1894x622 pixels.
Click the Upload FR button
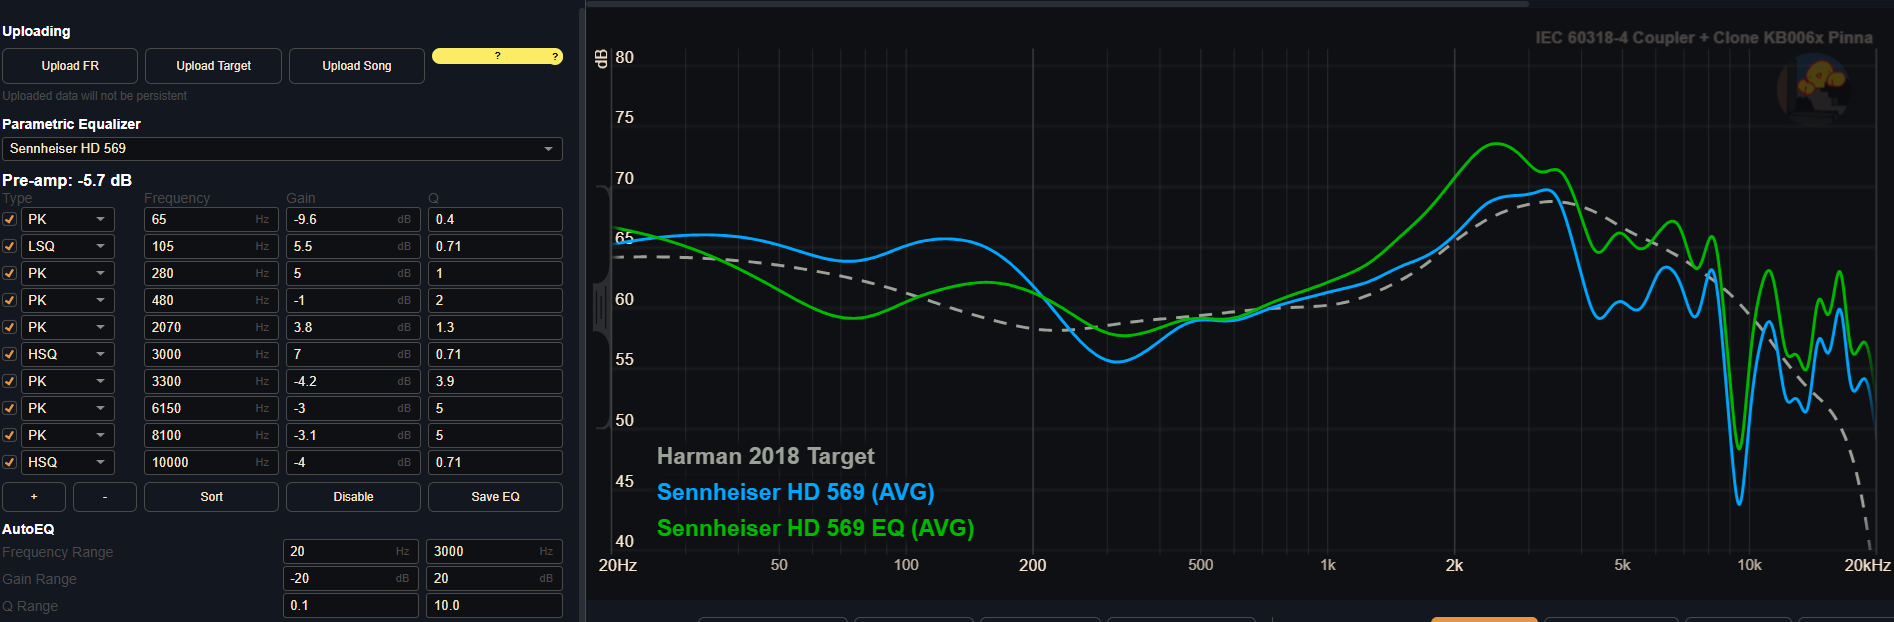tap(70, 66)
